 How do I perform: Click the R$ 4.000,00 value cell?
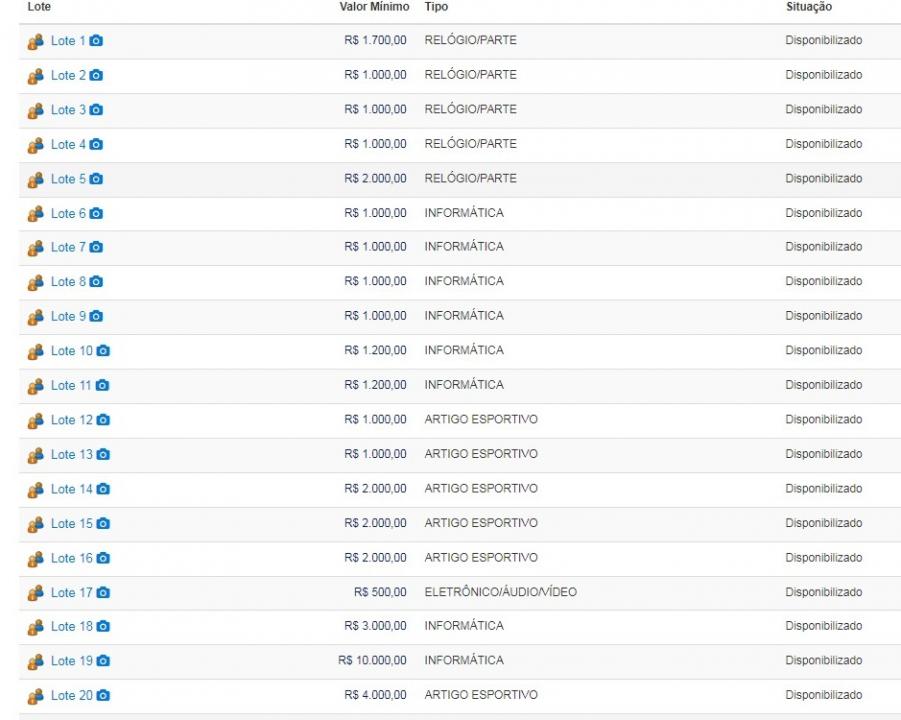click(375, 695)
